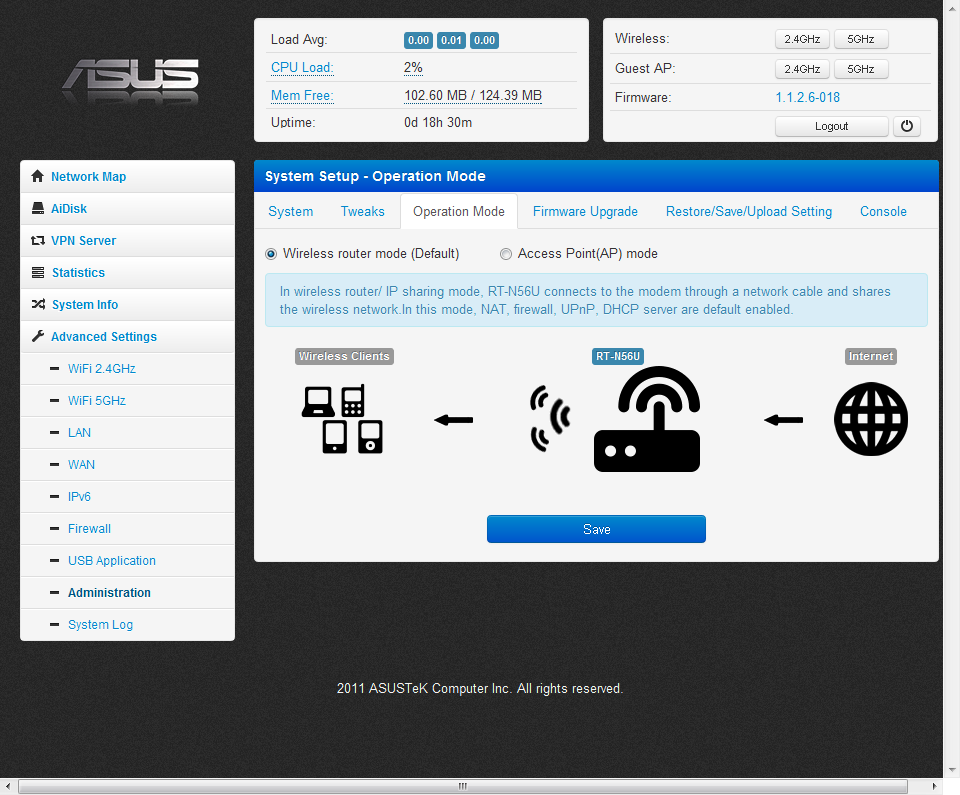
Task: Click the home icon beside Network Map
Action: pyautogui.click(x=38, y=177)
